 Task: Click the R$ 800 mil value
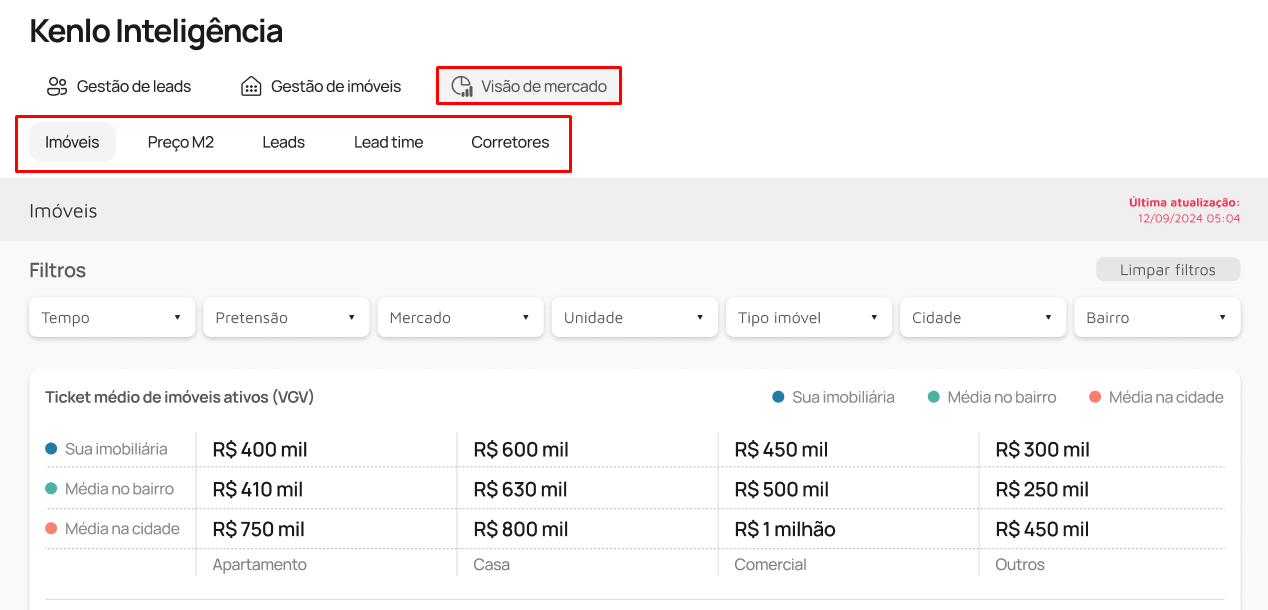click(521, 530)
